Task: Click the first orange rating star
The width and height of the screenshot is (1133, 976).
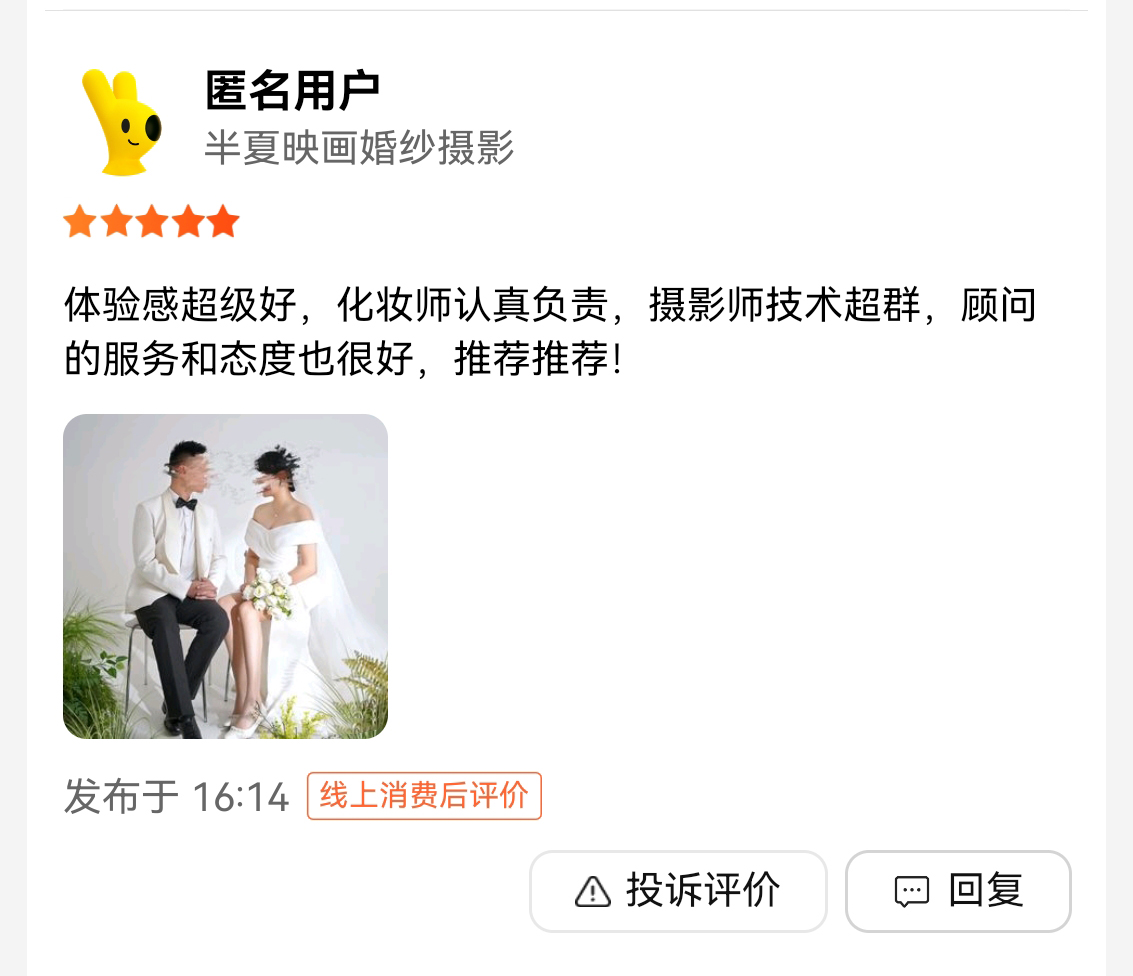Action: pos(80,221)
